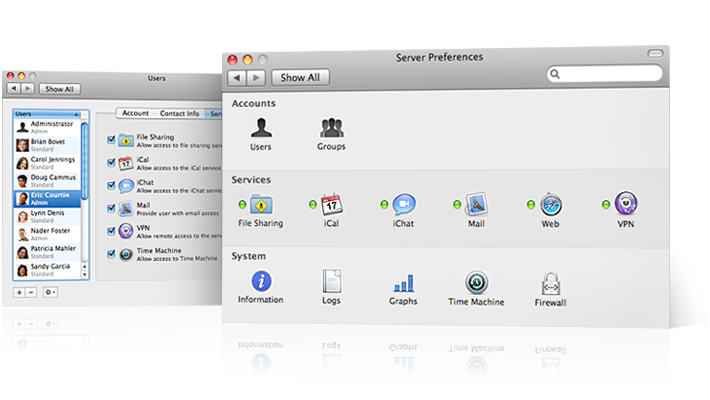Screen dimensions: 710x400
Task: Open Users in Server Preferences
Action: click(261, 134)
